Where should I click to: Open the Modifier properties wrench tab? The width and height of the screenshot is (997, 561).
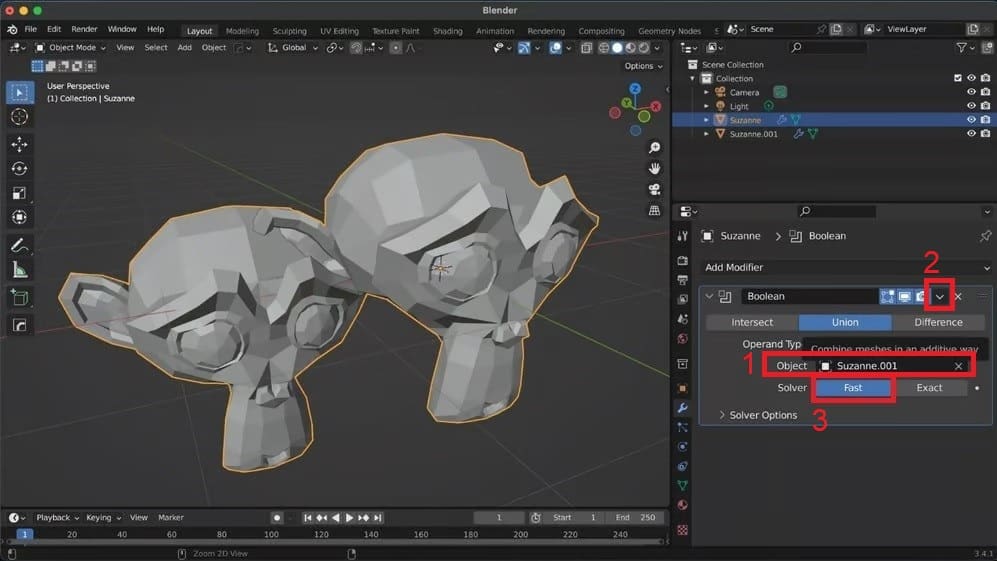click(682, 408)
